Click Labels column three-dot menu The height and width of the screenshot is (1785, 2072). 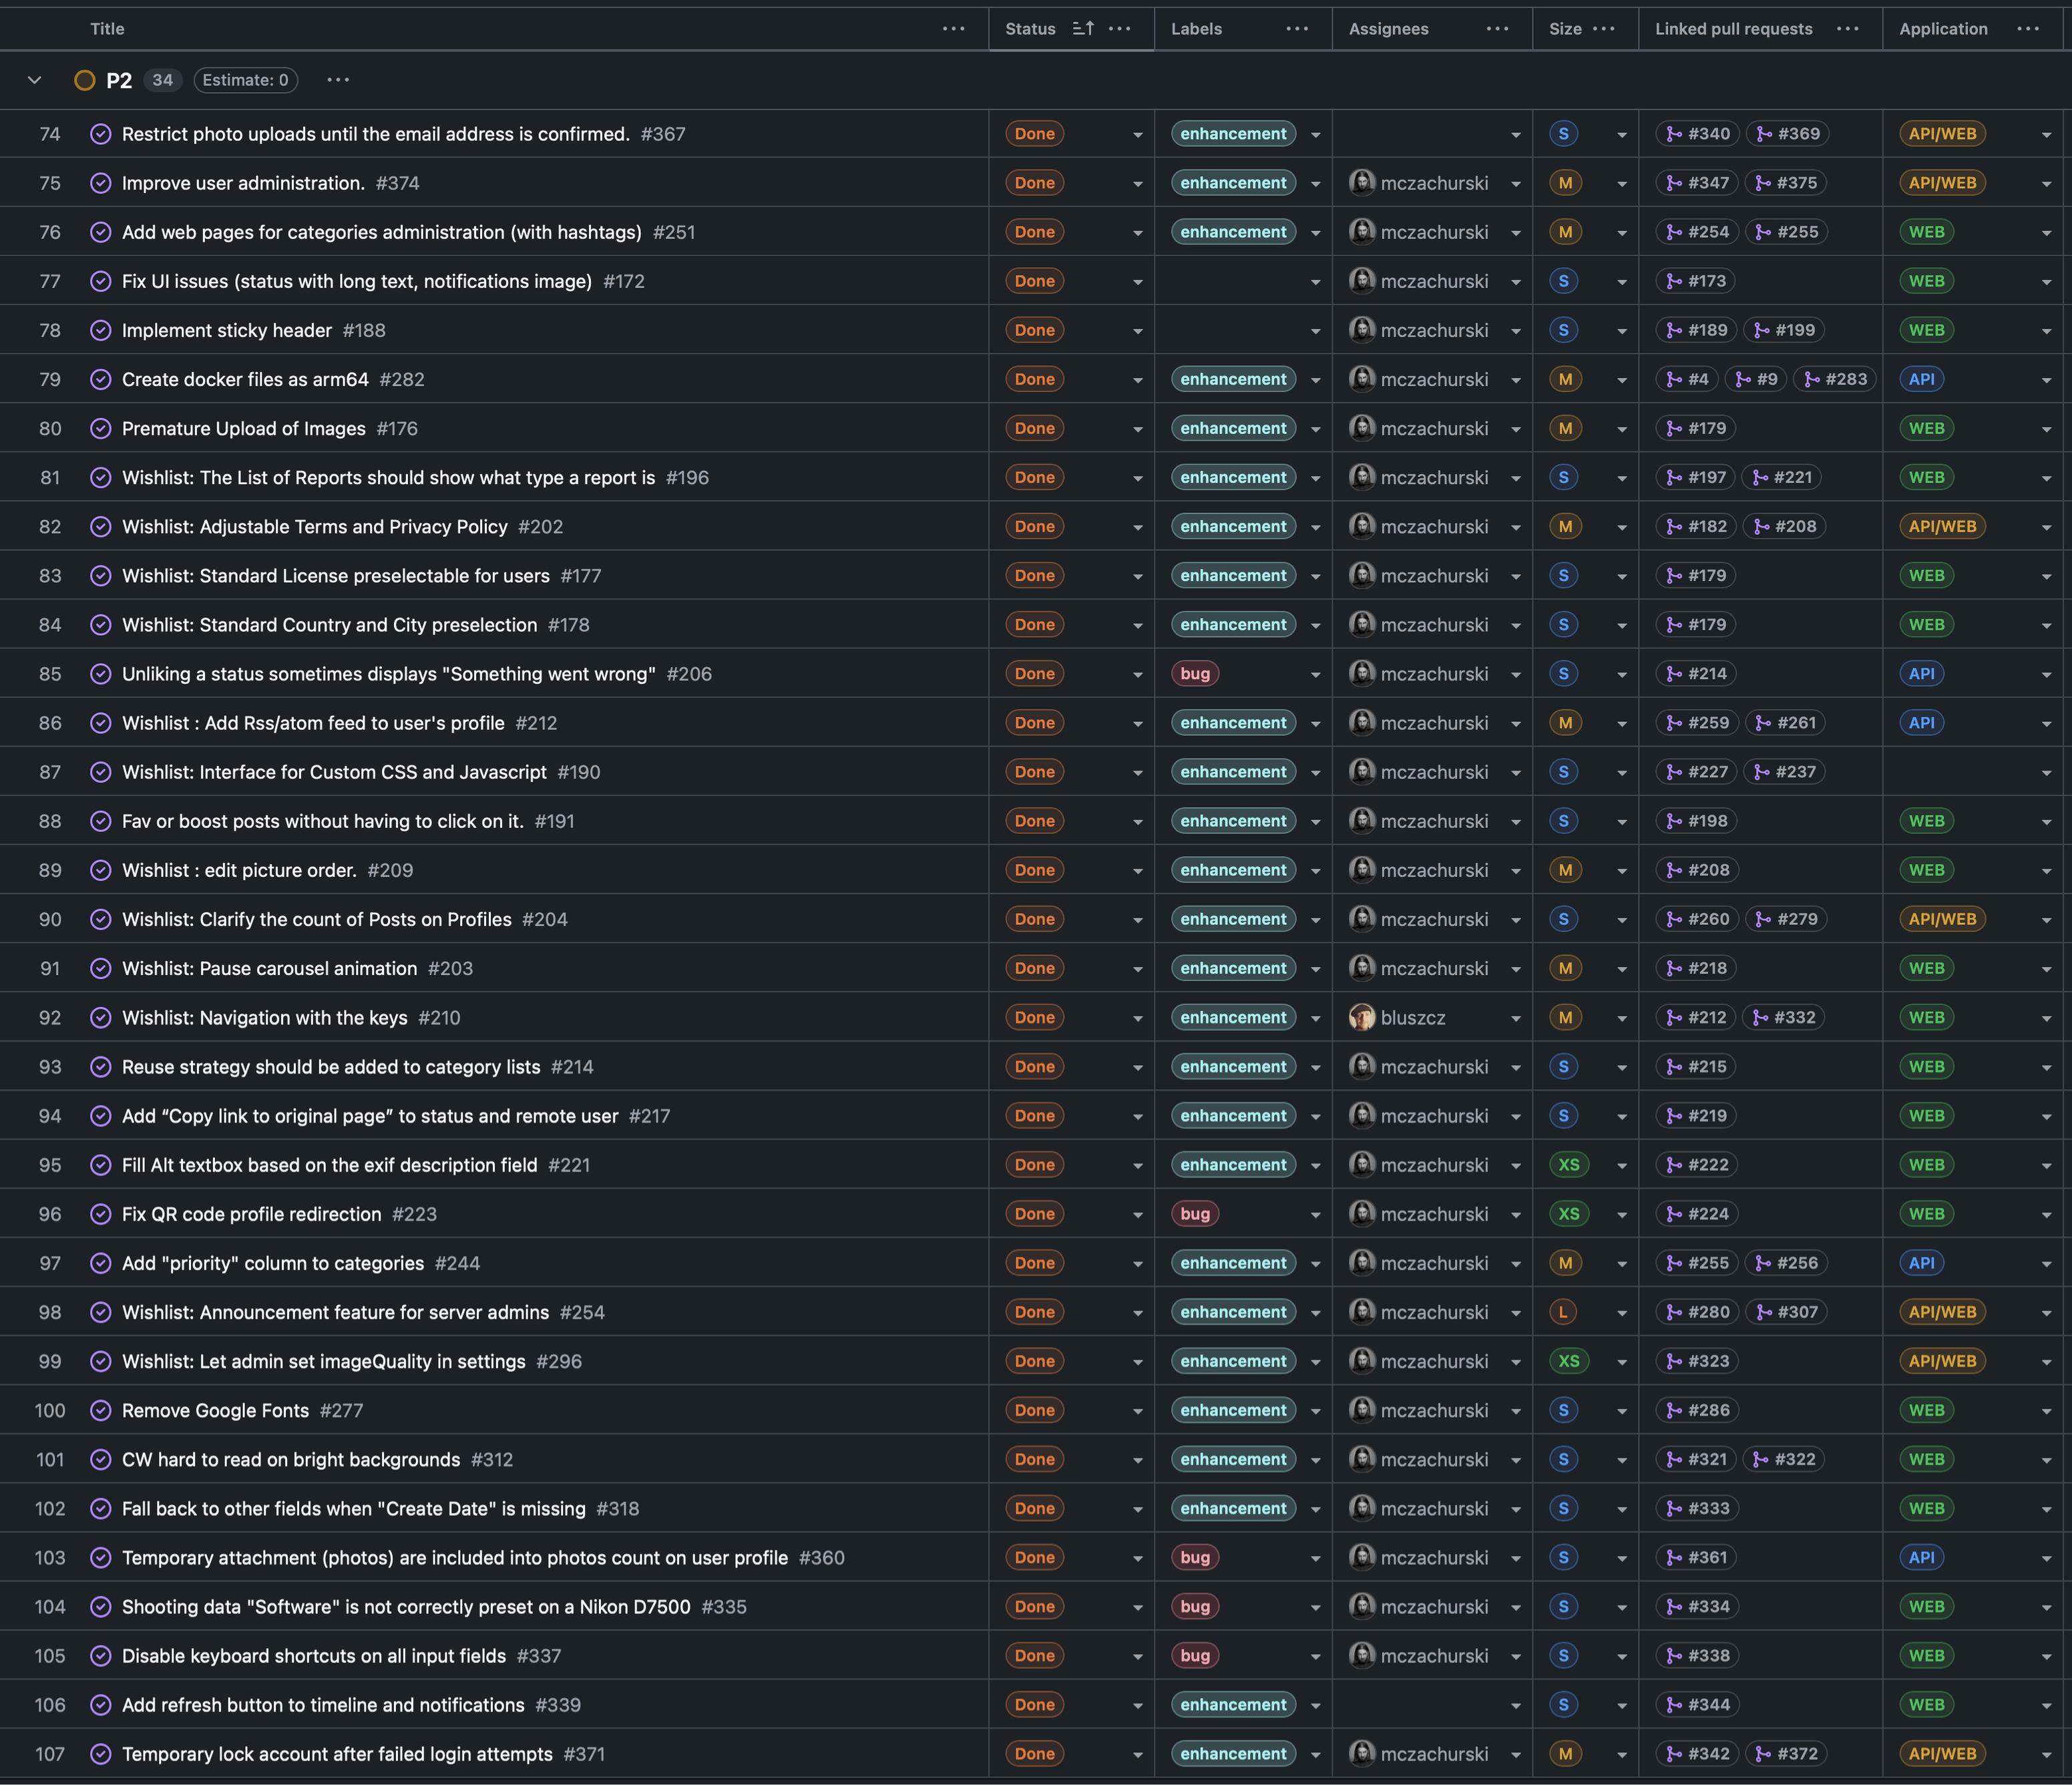pos(1297,29)
